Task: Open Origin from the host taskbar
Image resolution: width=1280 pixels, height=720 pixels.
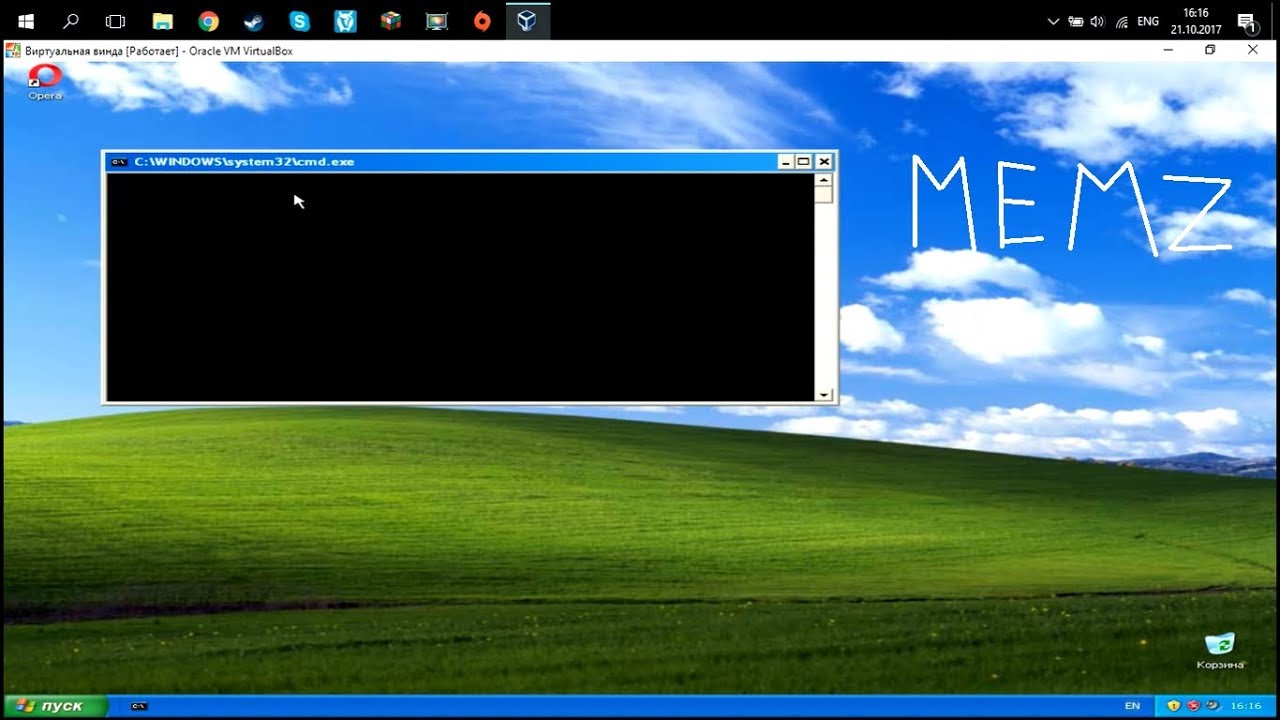Action: [x=482, y=20]
